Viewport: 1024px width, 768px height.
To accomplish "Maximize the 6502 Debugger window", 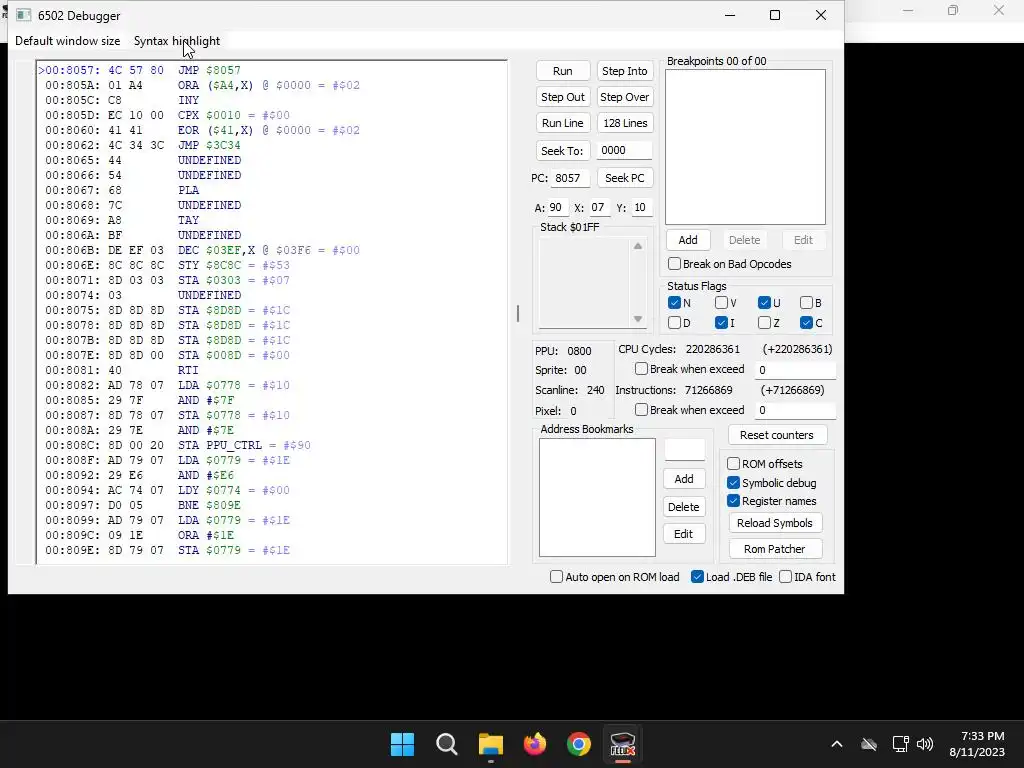I will click(x=775, y=15).
